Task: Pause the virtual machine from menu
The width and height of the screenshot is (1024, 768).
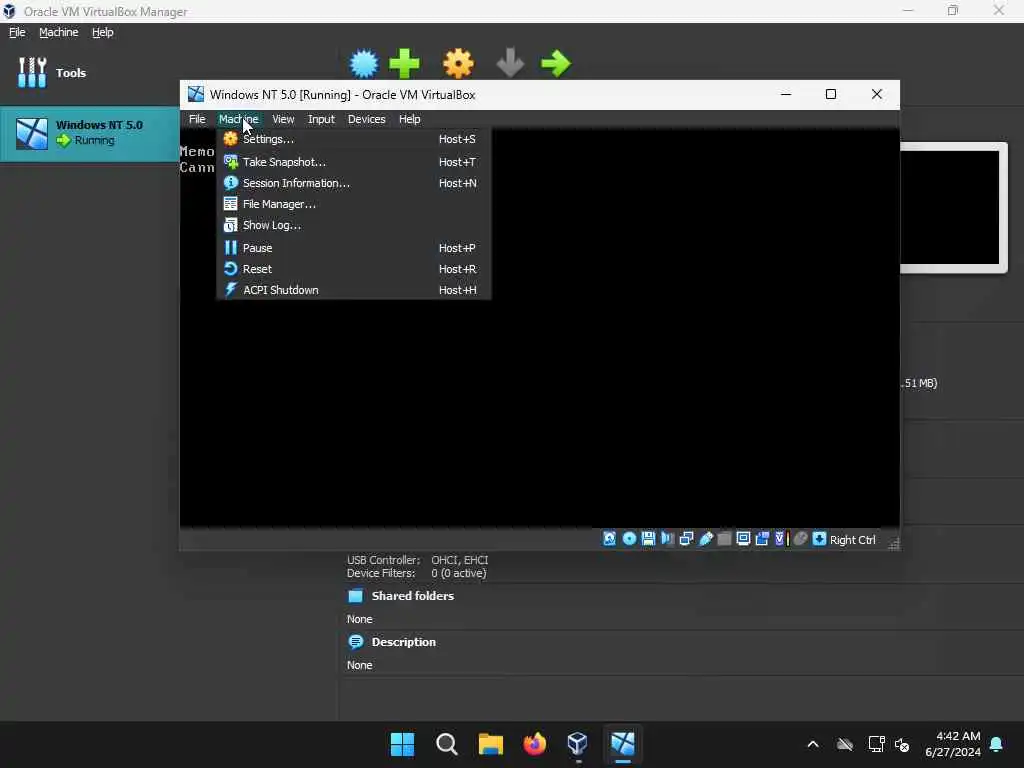Action: click(x=353, y=248)
